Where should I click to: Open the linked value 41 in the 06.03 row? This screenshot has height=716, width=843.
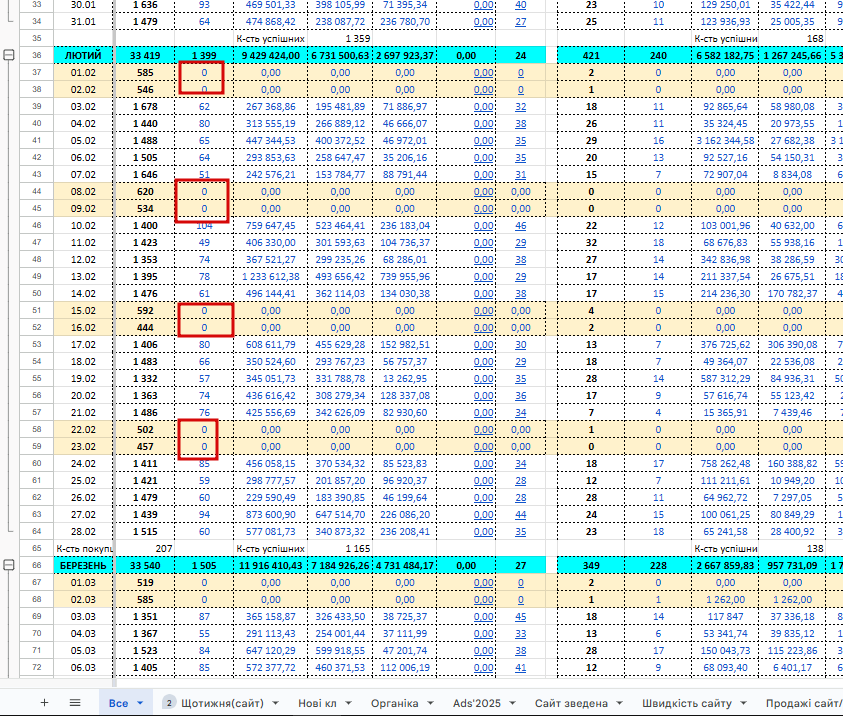[x=520, y=668]
